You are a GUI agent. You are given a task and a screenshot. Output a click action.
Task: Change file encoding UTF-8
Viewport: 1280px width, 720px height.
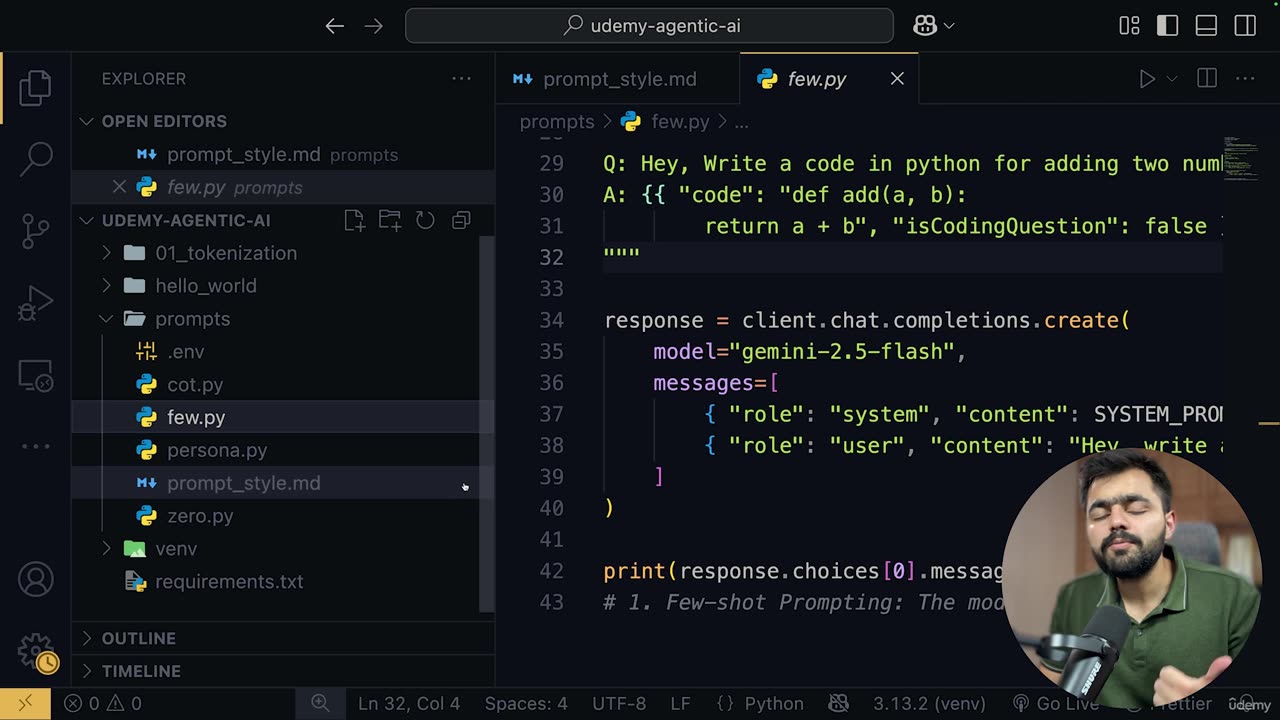[619, 703]
